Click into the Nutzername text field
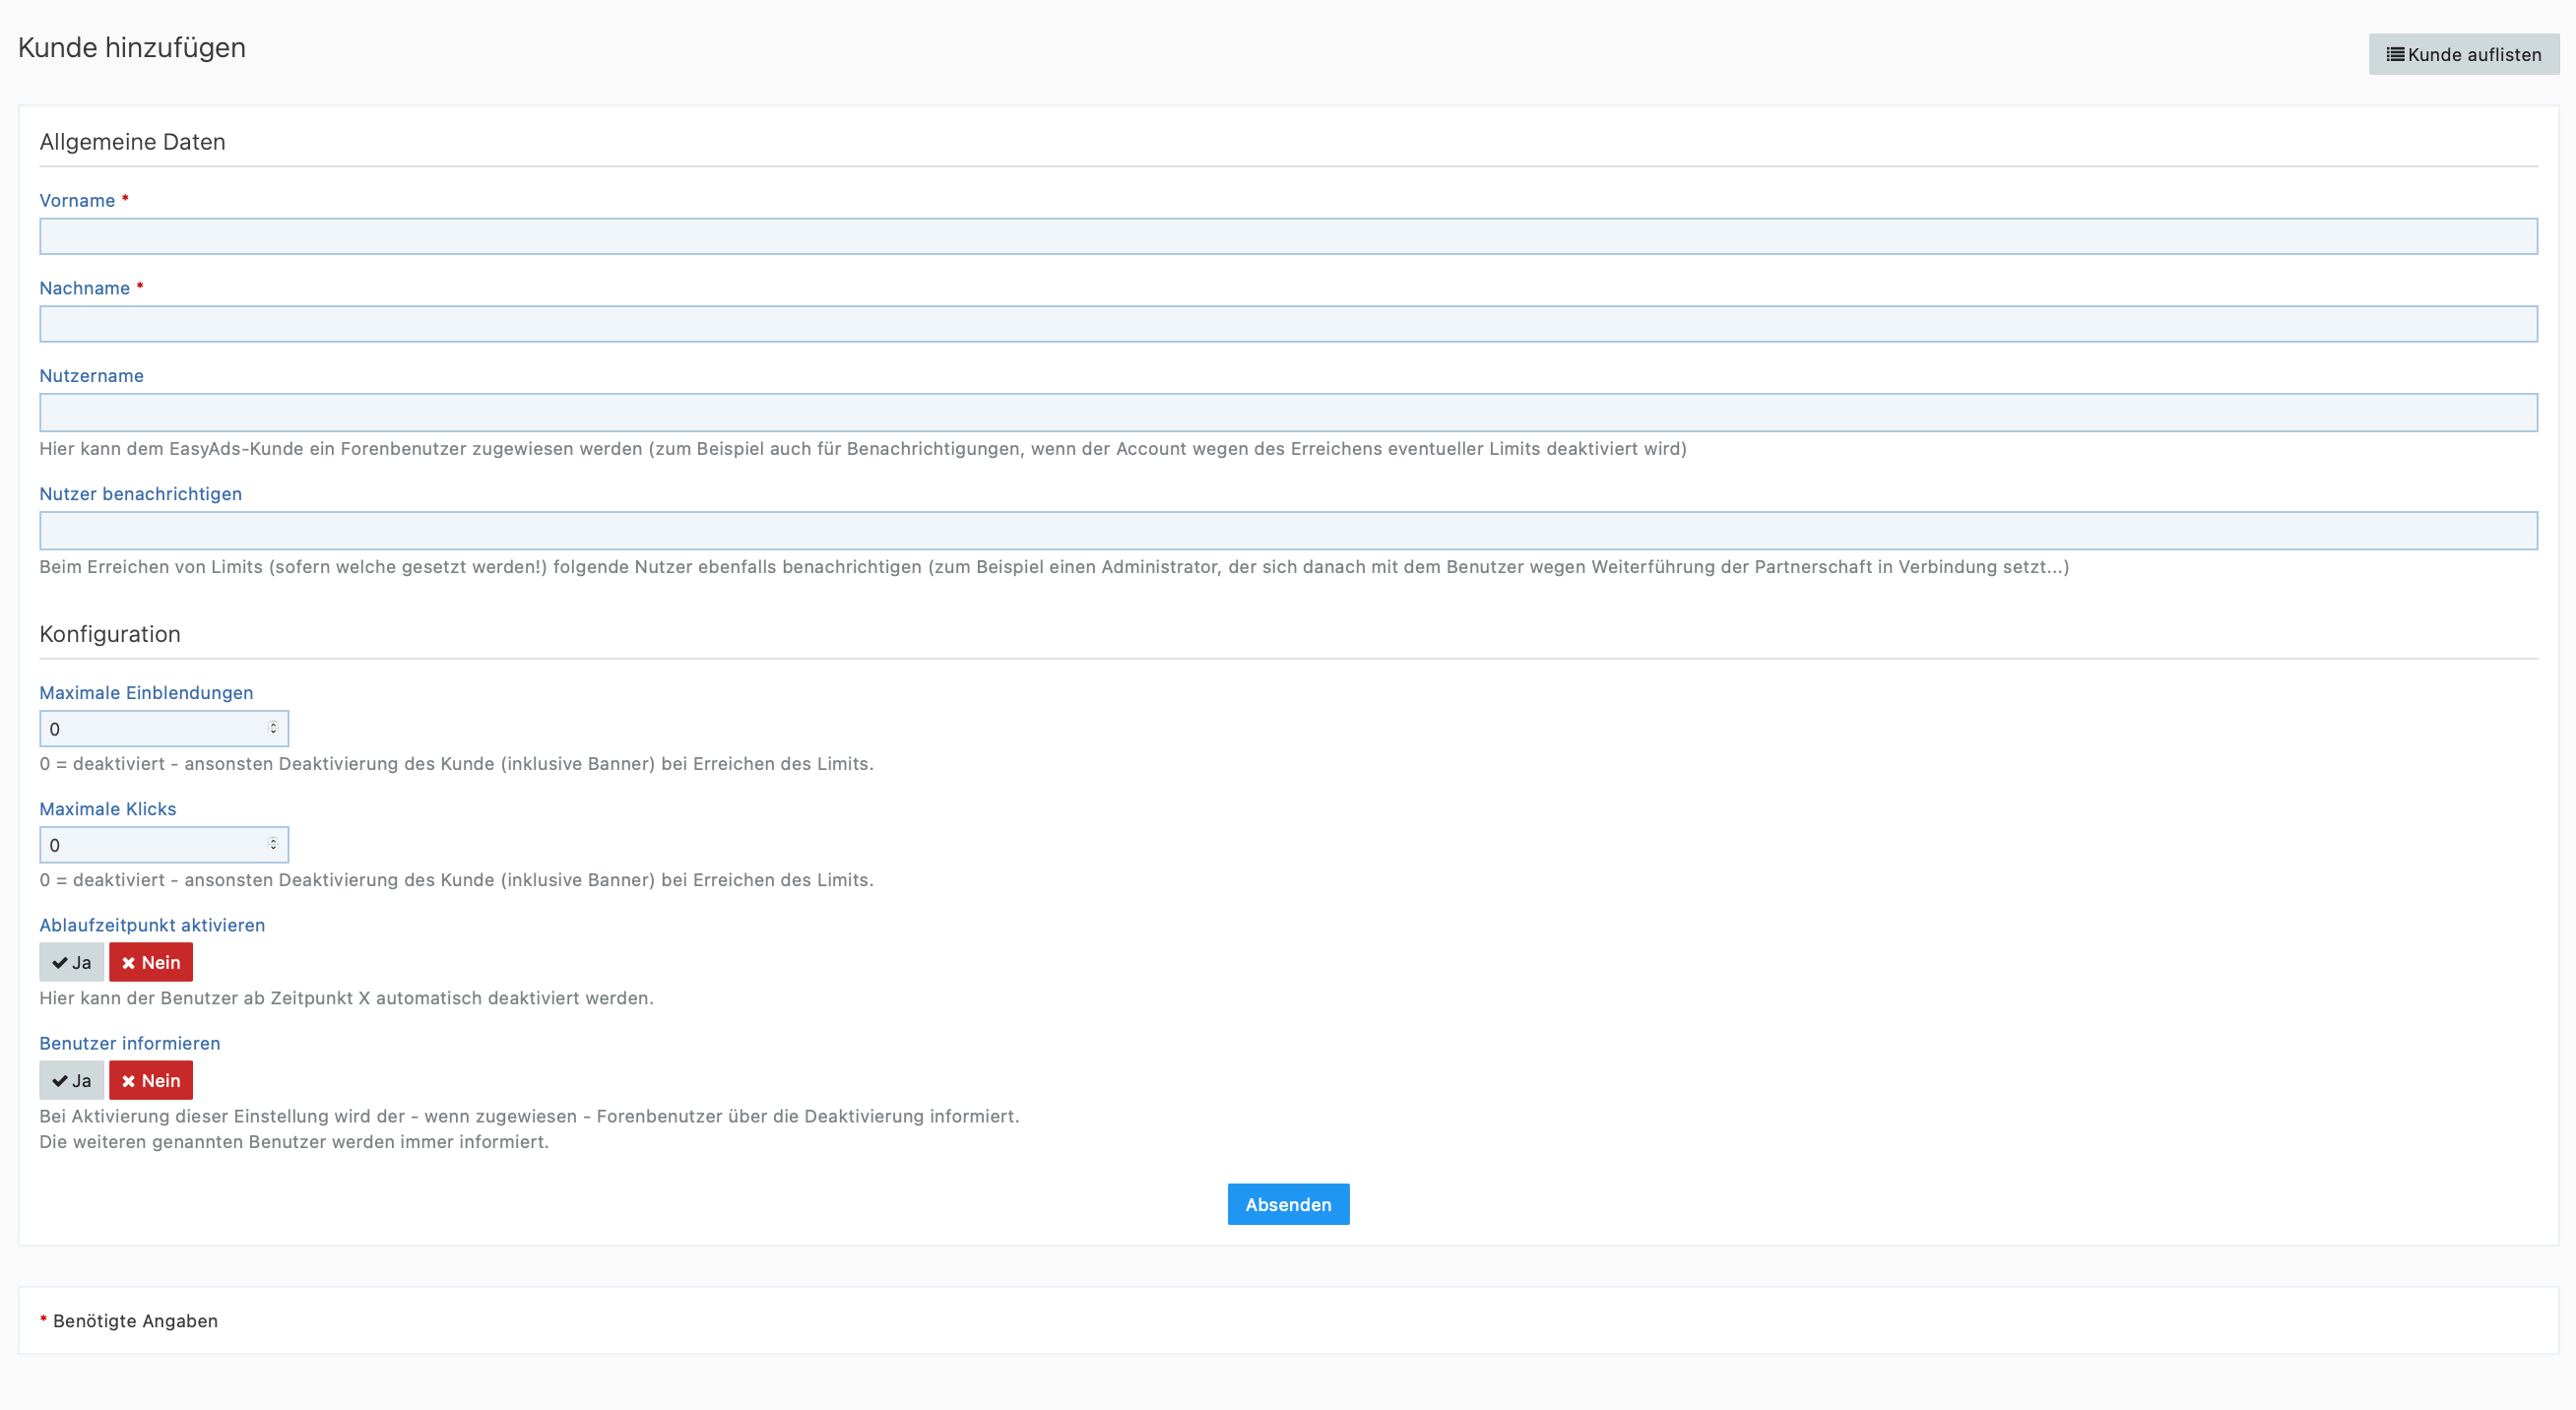 [1288, 412]
